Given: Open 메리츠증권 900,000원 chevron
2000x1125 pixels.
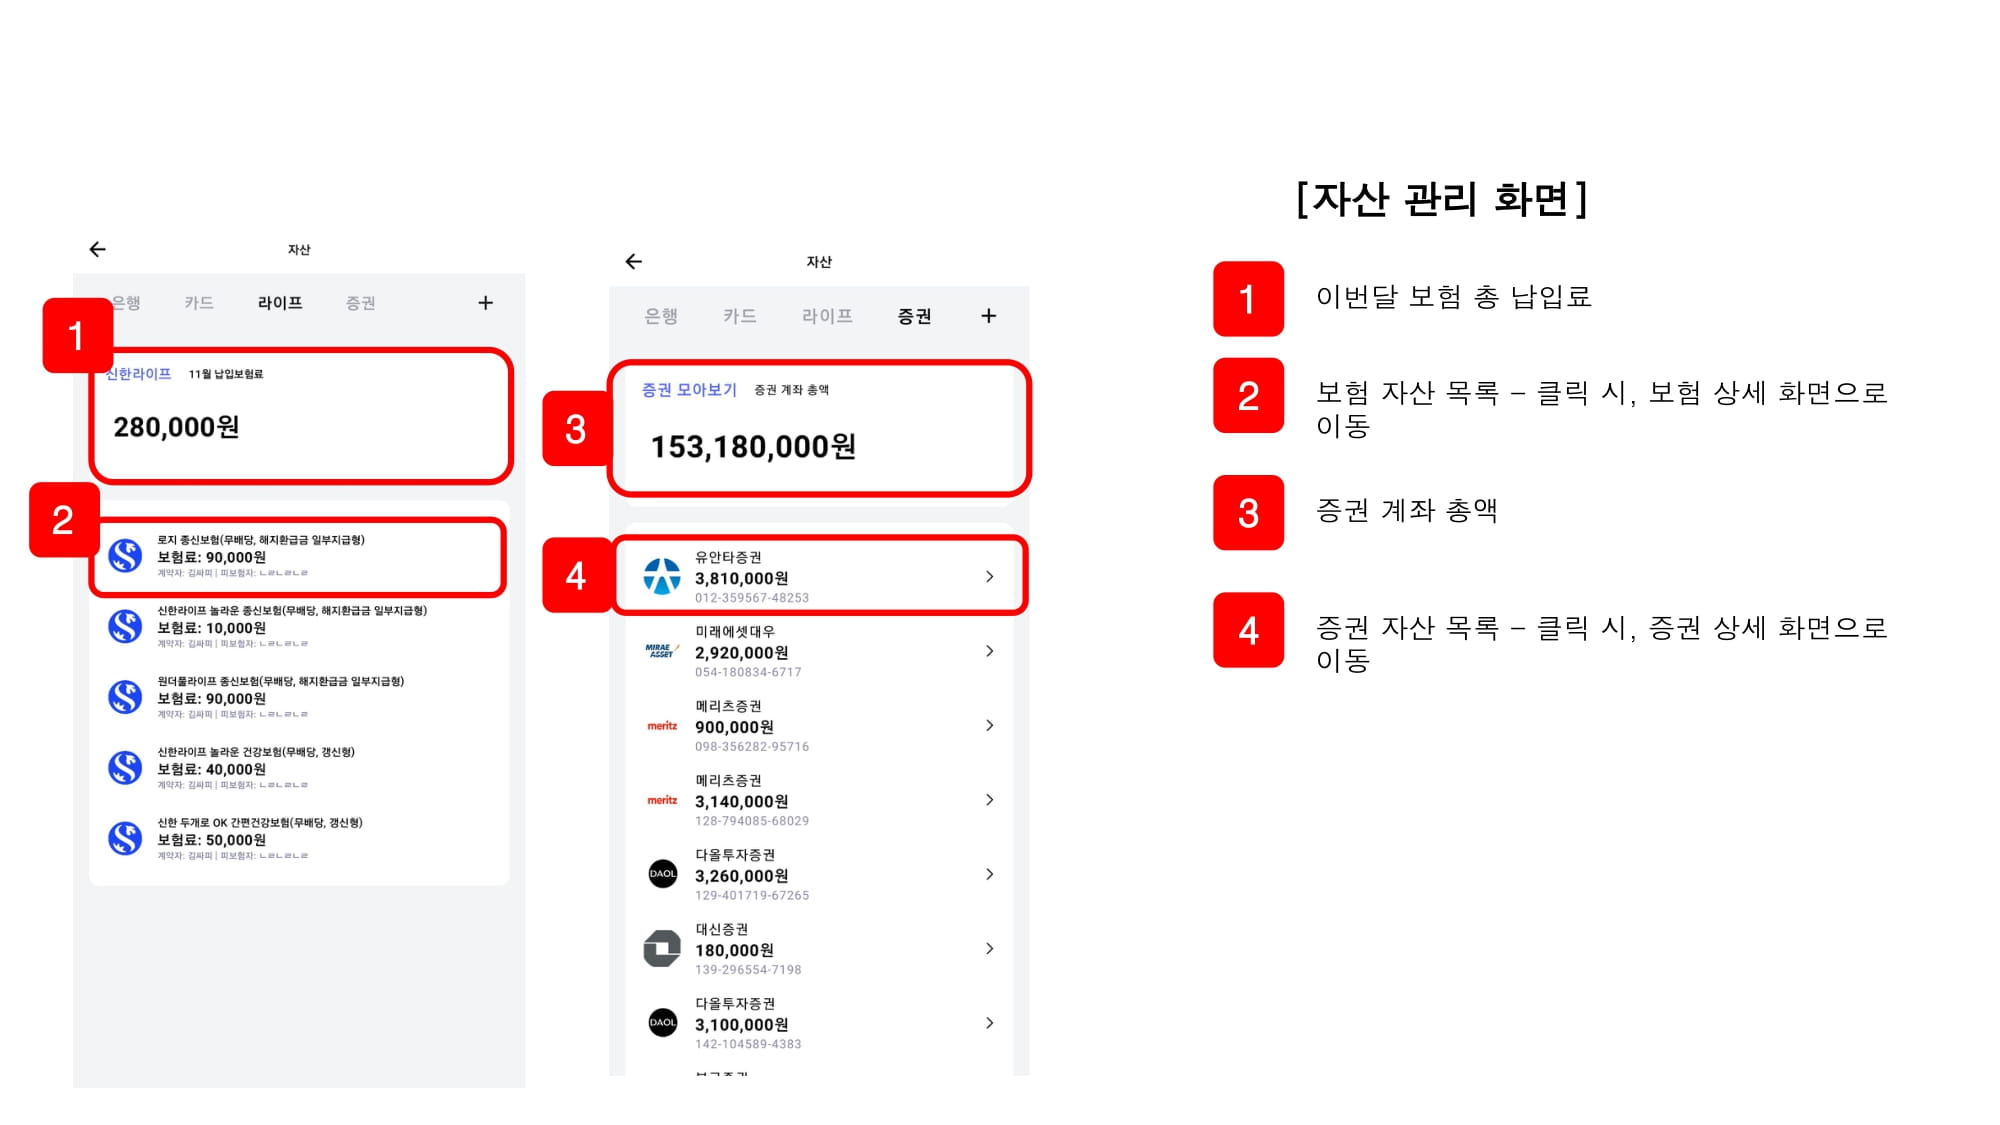Looking at the screenshot, I should point(989,725).
